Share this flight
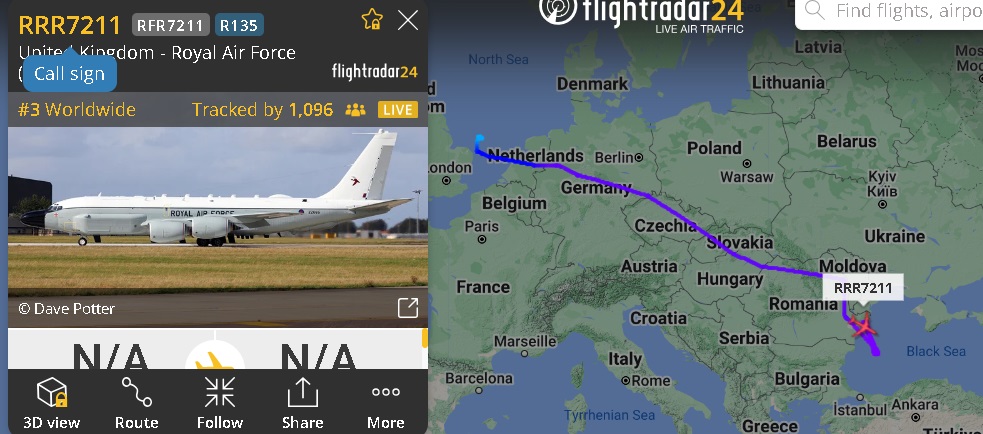Image resolution: width=983 pixels, height=434 pixels. [302, 403]
